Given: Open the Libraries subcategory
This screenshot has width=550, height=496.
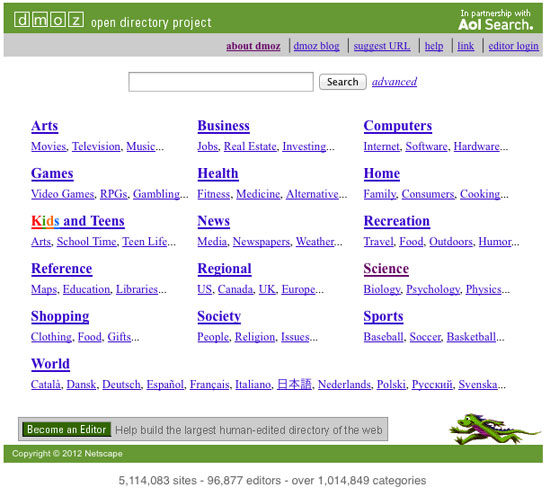Looking at the screenshot, I should [x=137, y=289].
